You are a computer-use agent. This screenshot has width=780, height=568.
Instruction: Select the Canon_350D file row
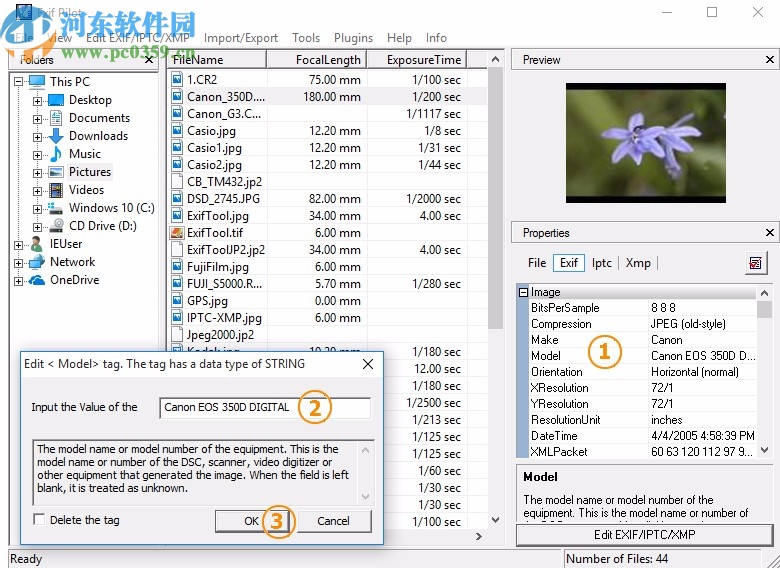coord(327,96)
